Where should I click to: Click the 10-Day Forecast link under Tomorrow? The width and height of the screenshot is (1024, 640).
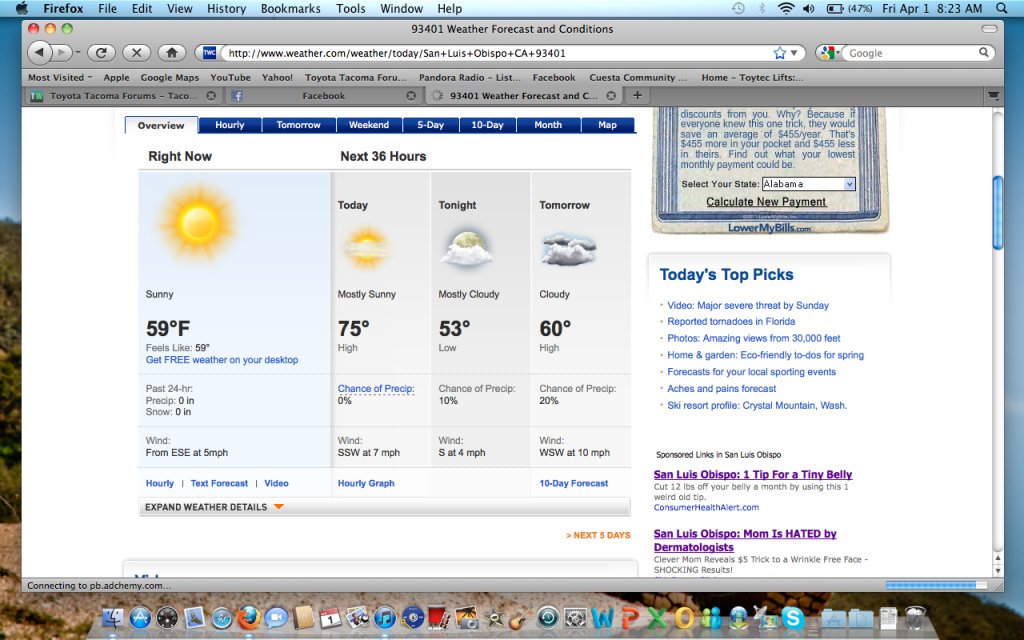(573, 483)
